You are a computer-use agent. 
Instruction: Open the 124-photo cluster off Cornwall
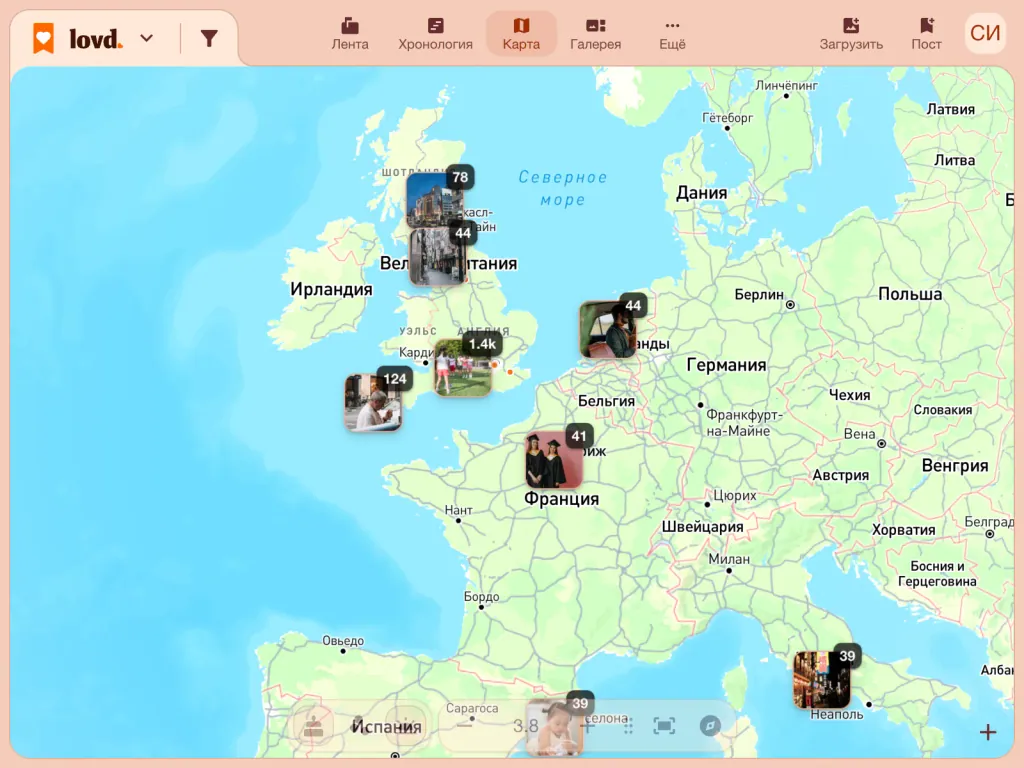373,402
